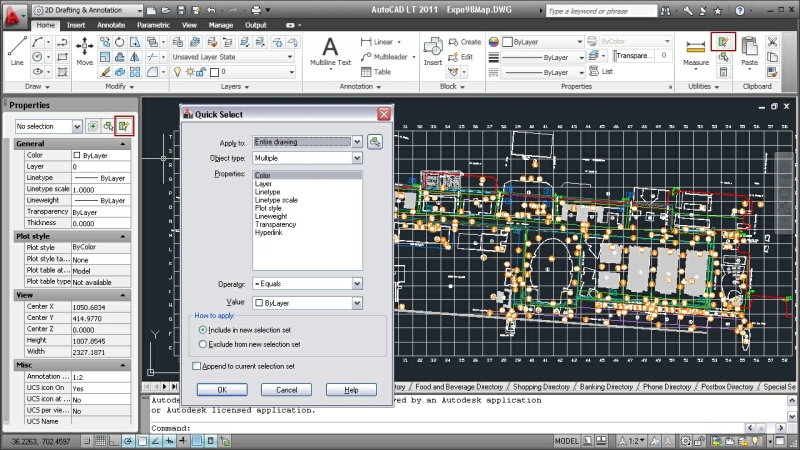Click the Table annotation tool
The width and height of the screenshot is (800, 450).
tap(376, 72)
